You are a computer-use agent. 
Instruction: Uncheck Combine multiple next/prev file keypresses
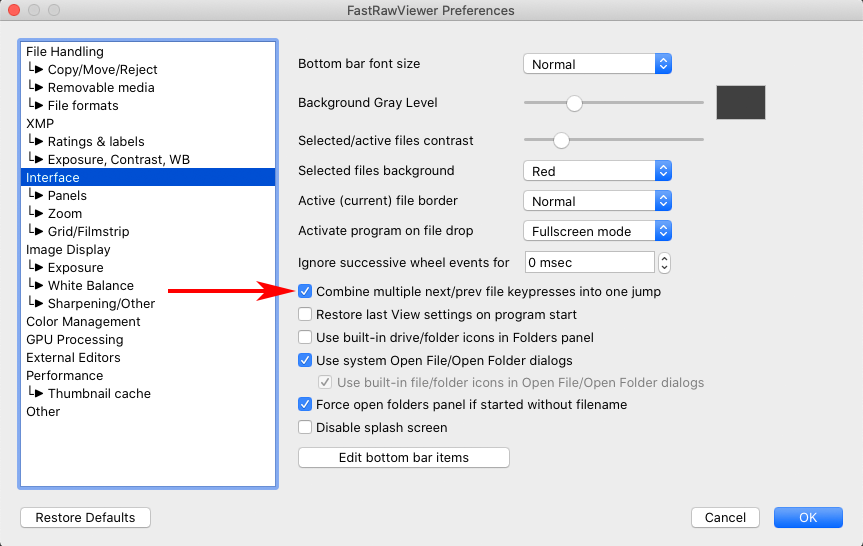[305, 291]
